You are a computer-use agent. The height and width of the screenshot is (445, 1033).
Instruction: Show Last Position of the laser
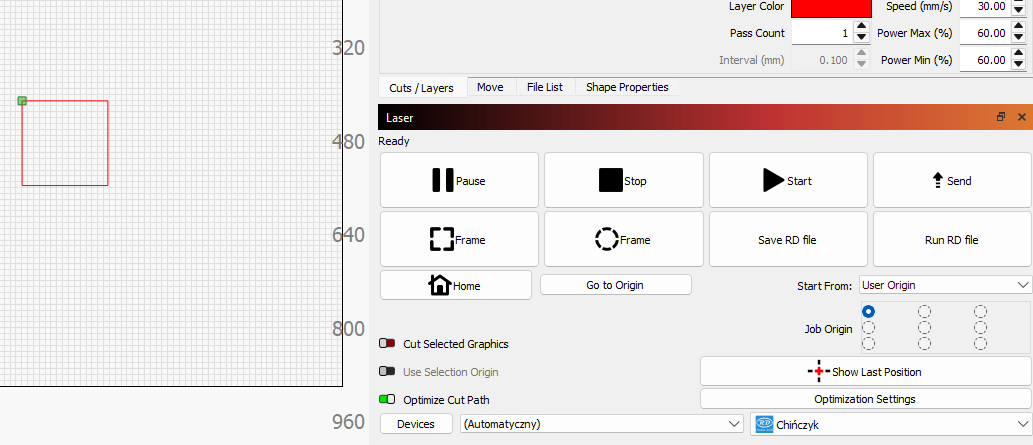(x=866, y=371)
